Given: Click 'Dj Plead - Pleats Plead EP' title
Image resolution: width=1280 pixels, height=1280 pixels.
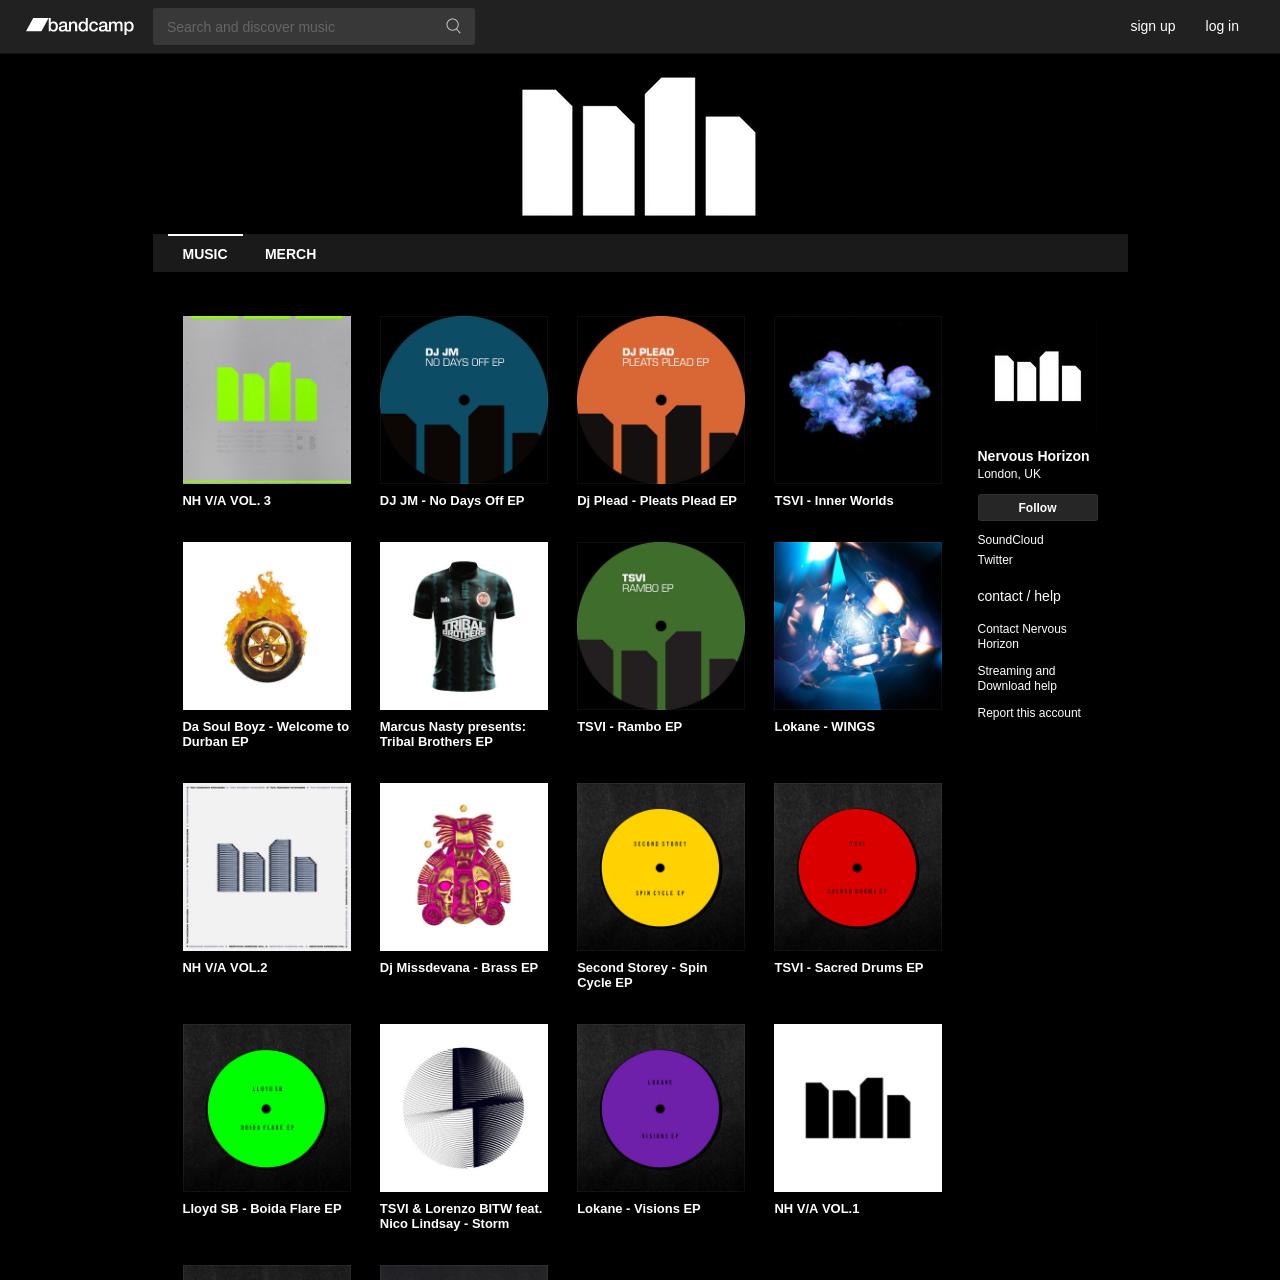Looking at the screenshot, I should [657, 501].
